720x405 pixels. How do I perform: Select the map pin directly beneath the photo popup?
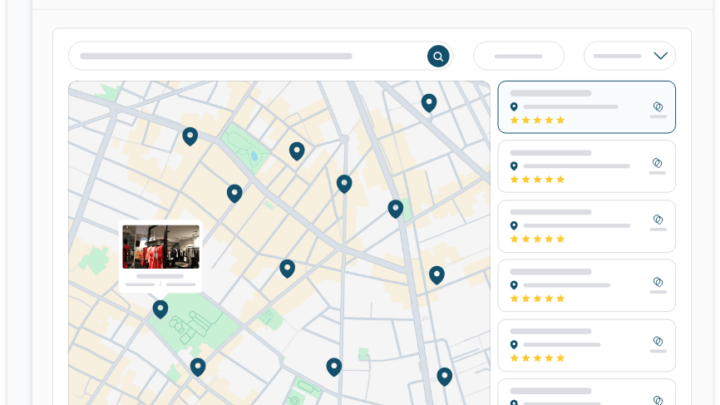pos(160,309)
